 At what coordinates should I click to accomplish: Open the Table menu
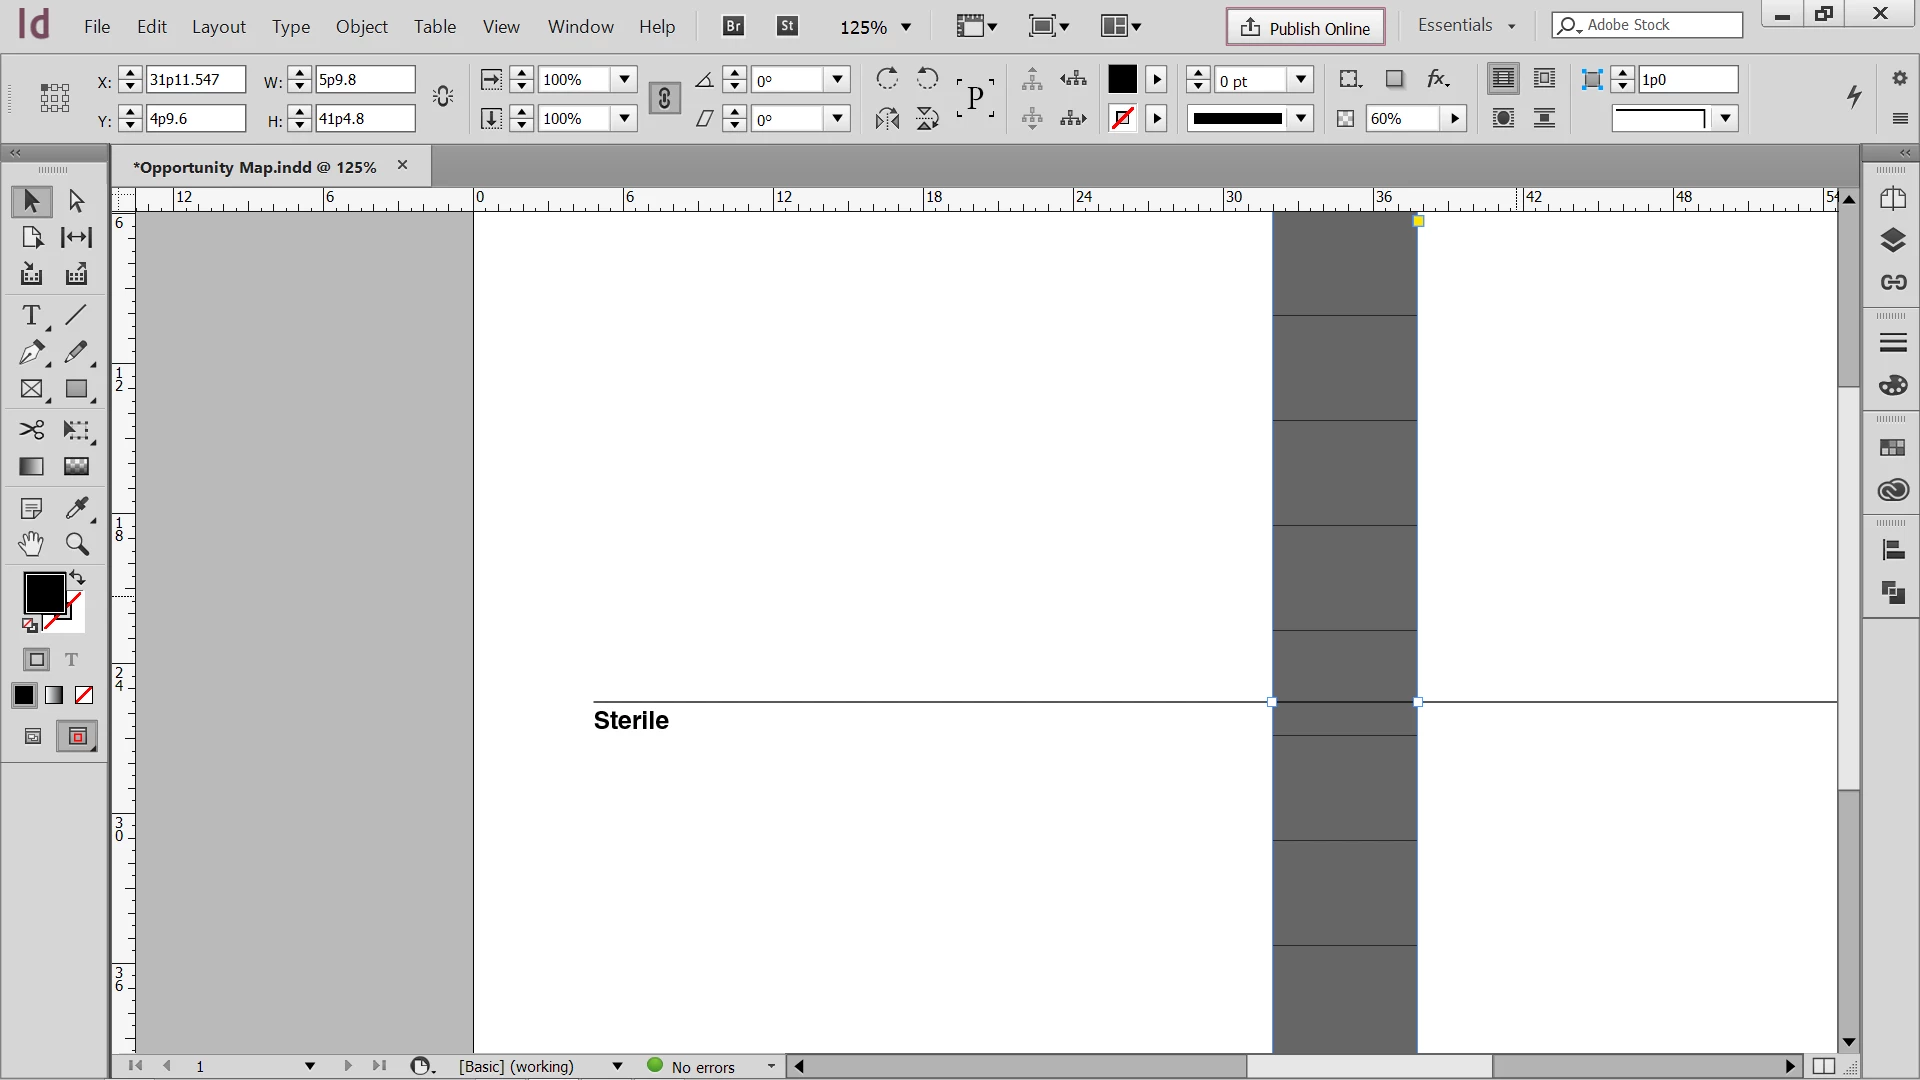tap(435, 27)
